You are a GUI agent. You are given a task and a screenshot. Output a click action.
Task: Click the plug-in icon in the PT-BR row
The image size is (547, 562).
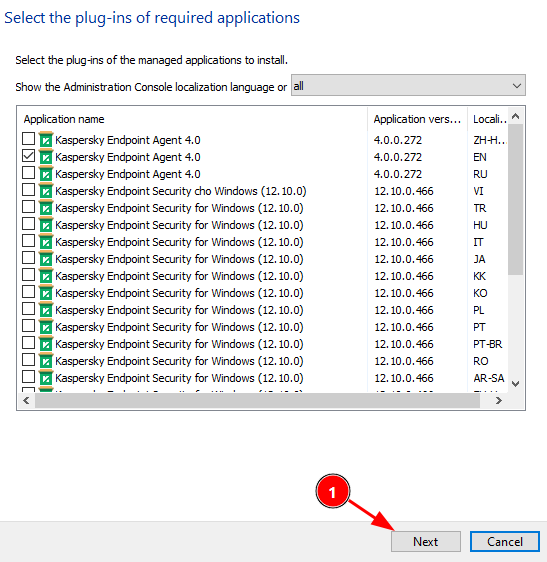point(46,344)
